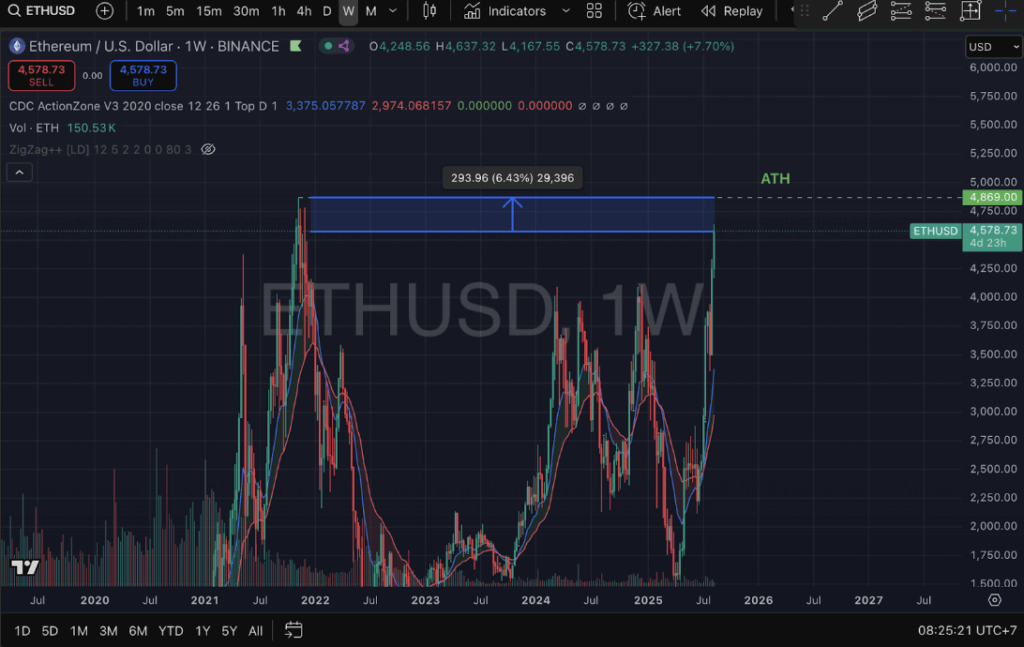
Task: Click the 4,869.00 ATH price label
Action: pos(990,197)
